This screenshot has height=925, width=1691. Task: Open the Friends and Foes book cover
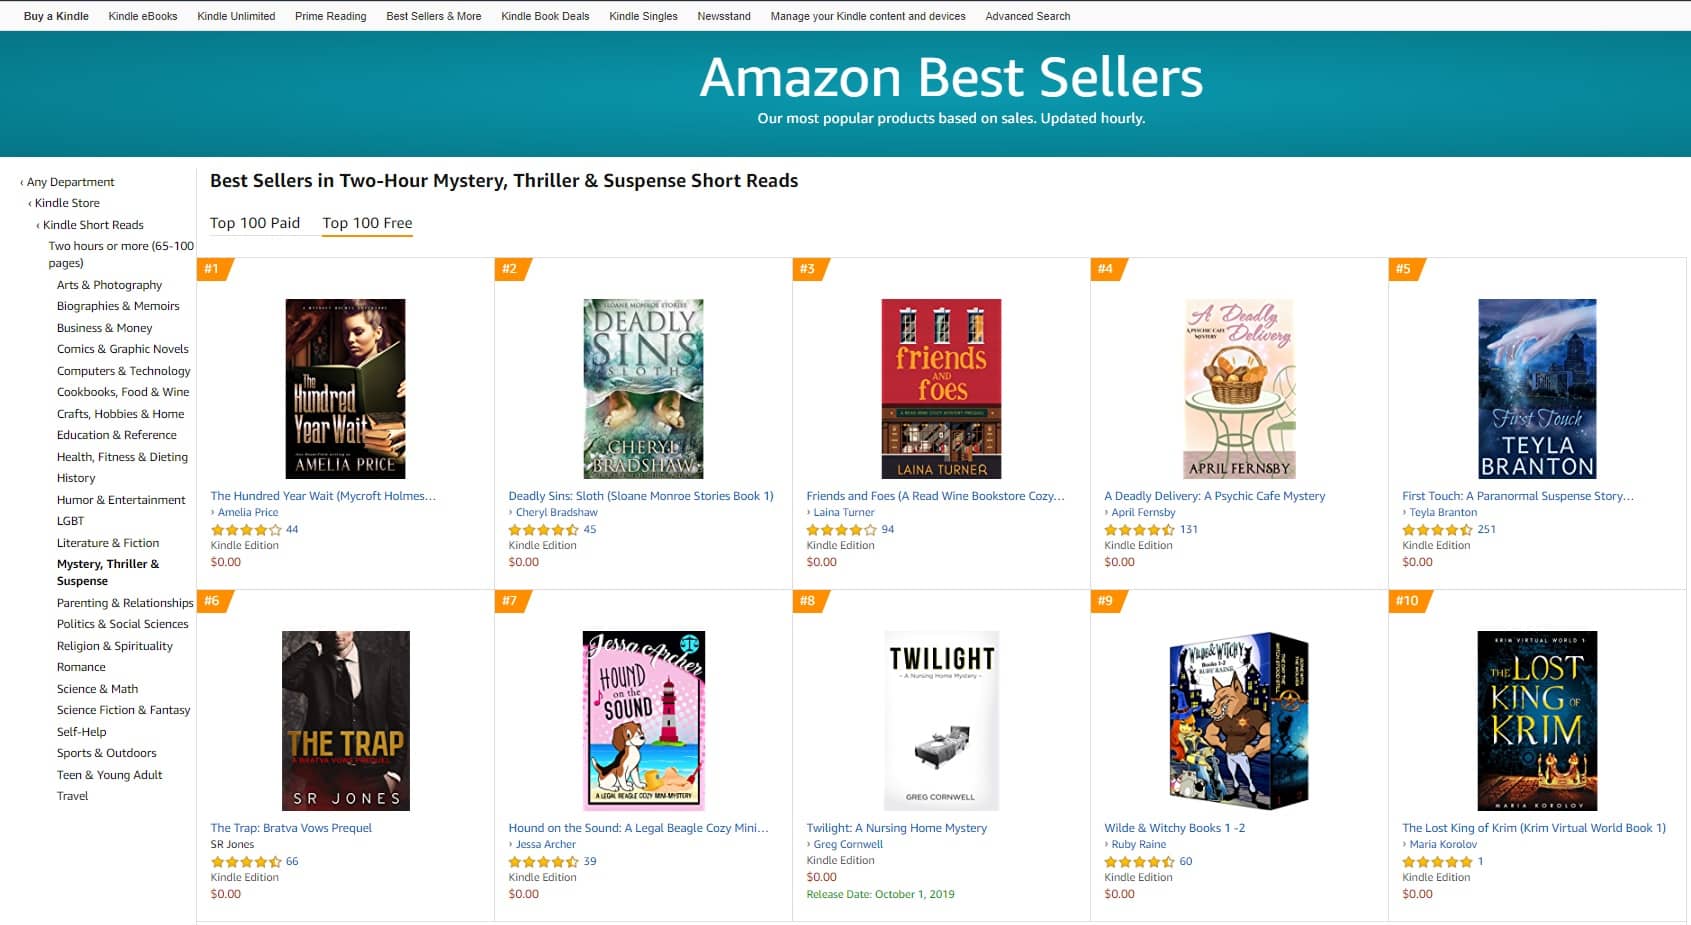tap(941, 389)
